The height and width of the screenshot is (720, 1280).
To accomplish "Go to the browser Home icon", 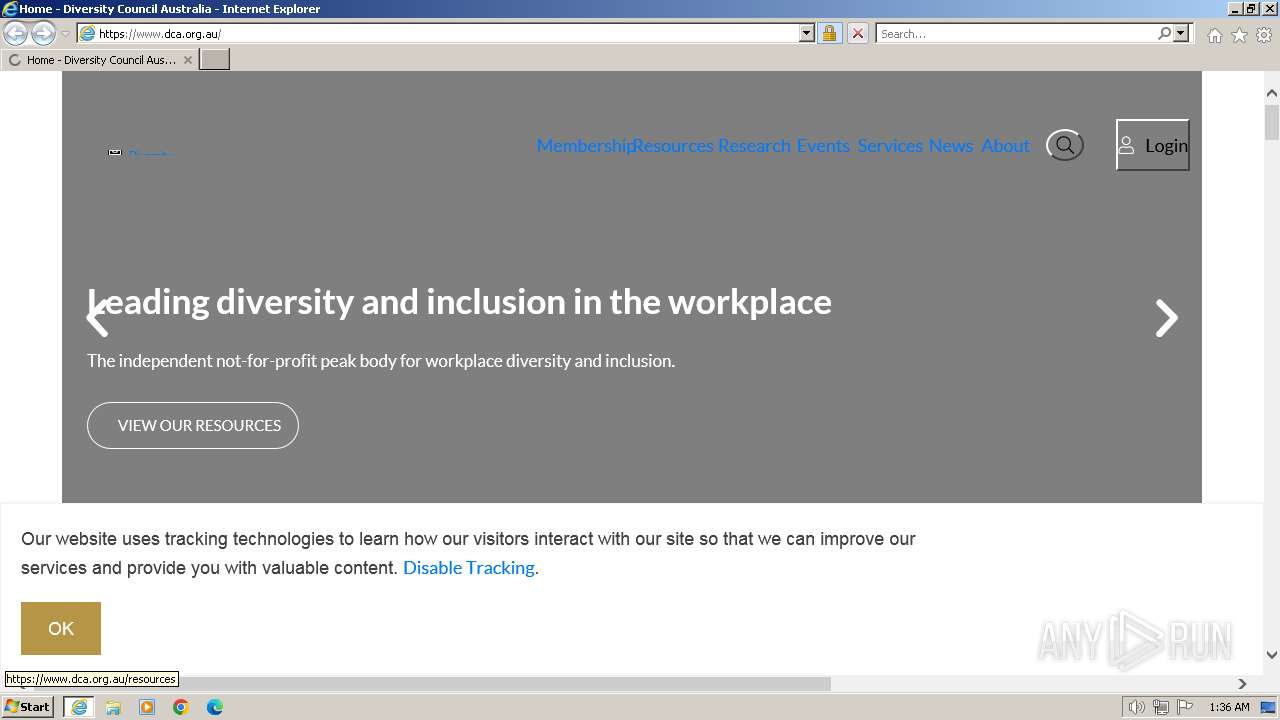I will coord(1214,35).
